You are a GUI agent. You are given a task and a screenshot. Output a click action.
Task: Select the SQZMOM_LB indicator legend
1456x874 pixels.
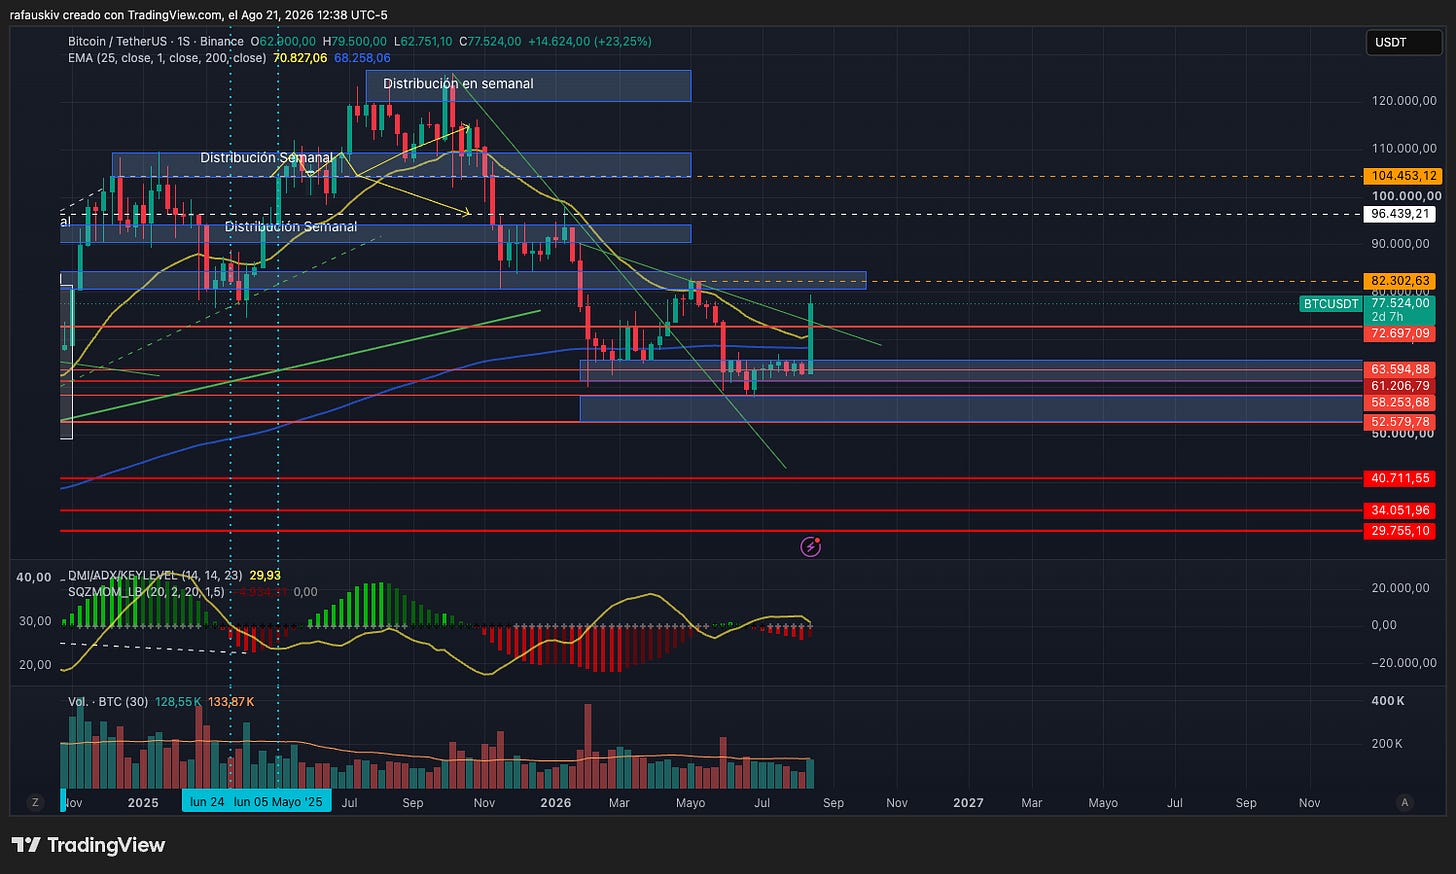[x=146, y=592]
